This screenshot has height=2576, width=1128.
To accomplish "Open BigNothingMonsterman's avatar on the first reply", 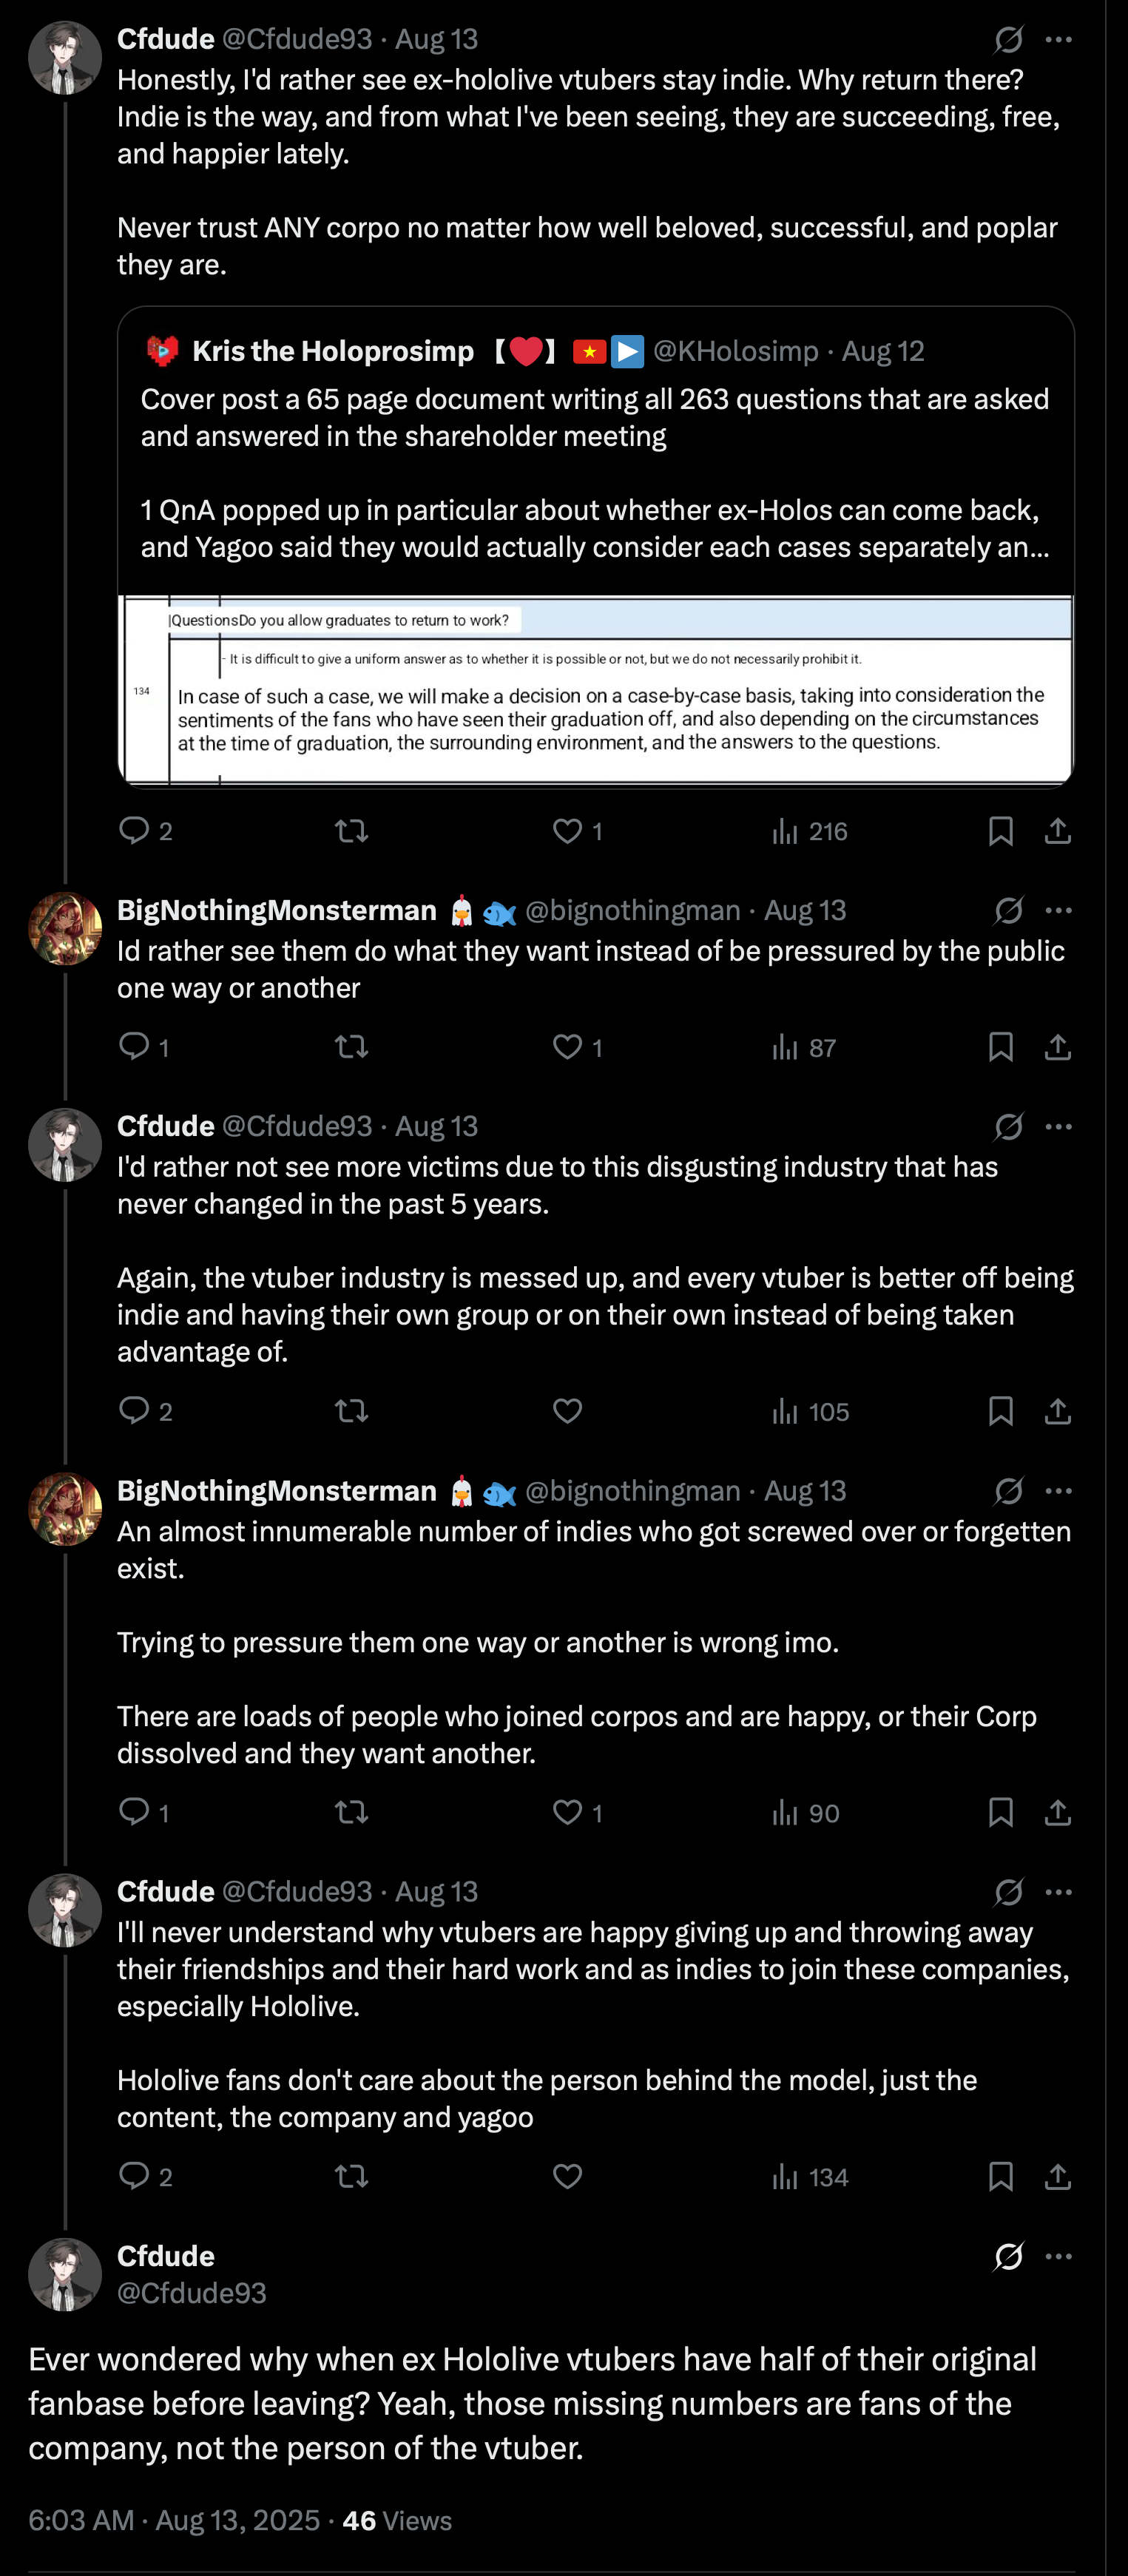I will click(x=65, y=928).
